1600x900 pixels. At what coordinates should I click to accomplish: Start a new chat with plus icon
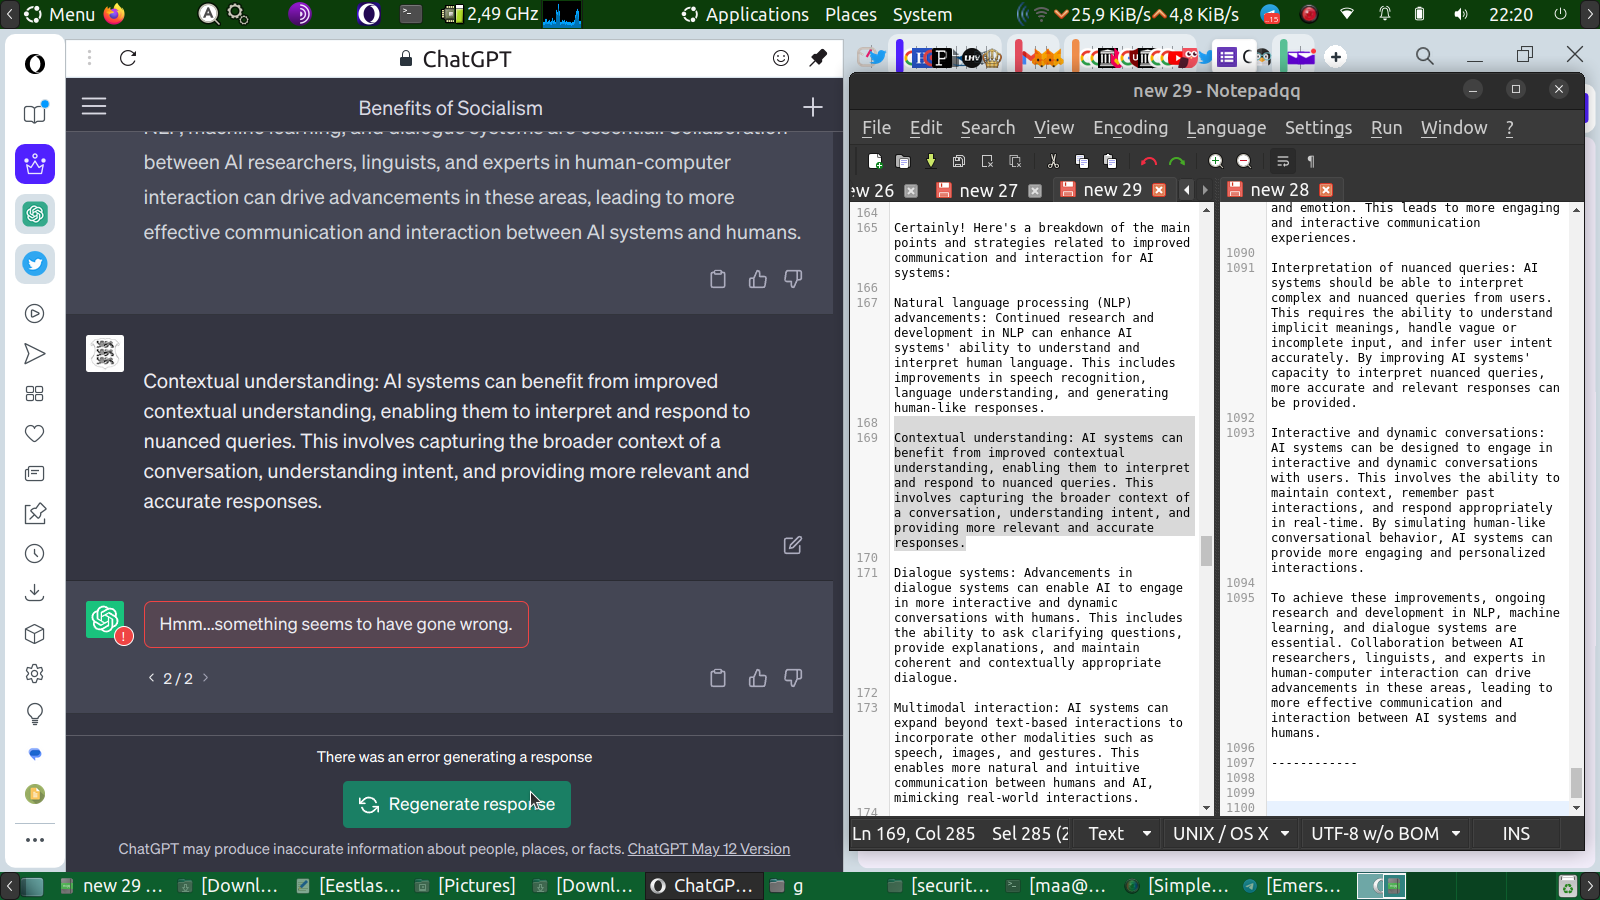813,107
